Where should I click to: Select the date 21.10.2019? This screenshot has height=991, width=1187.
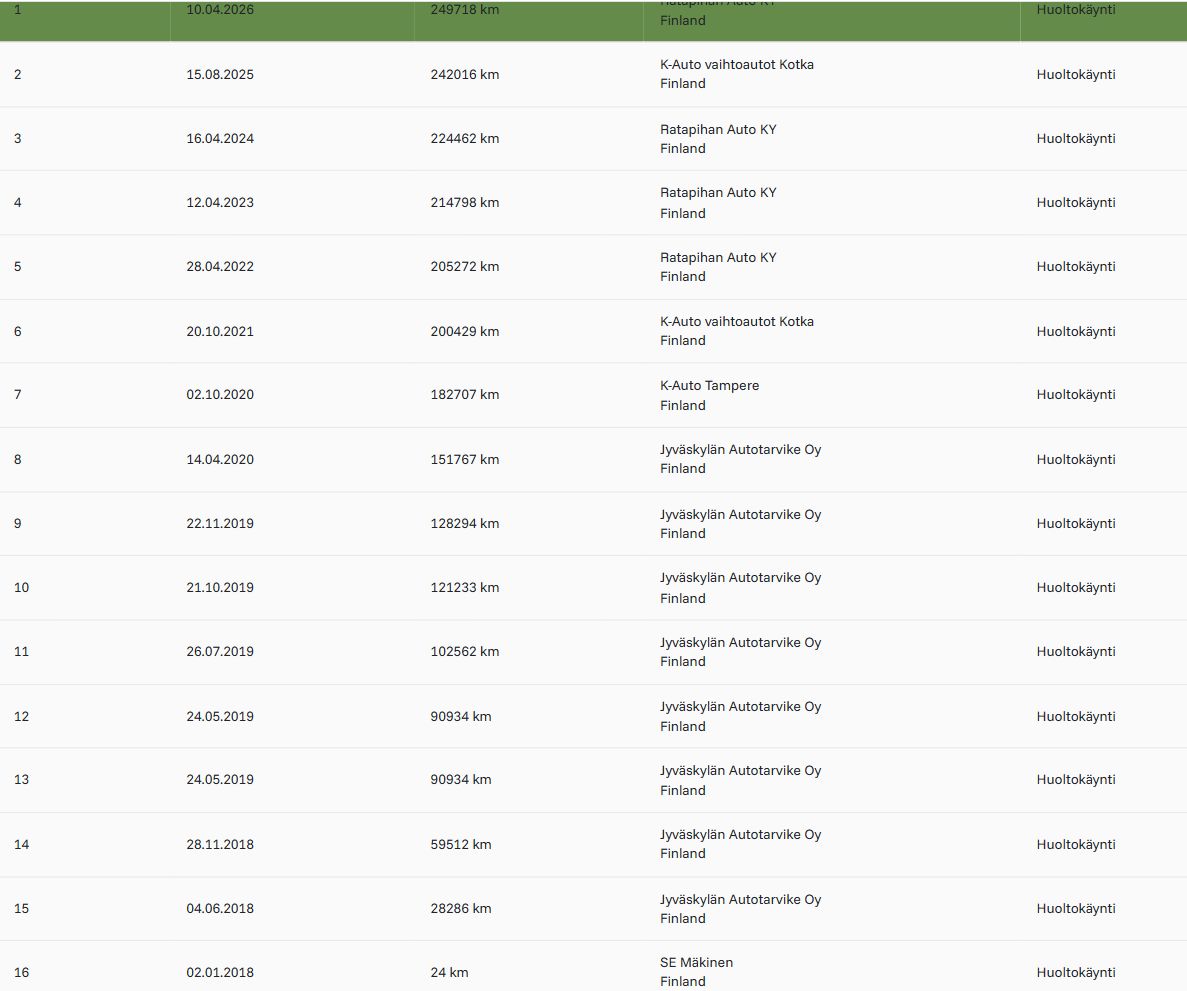pyautogui.click(x=220, y=587)
